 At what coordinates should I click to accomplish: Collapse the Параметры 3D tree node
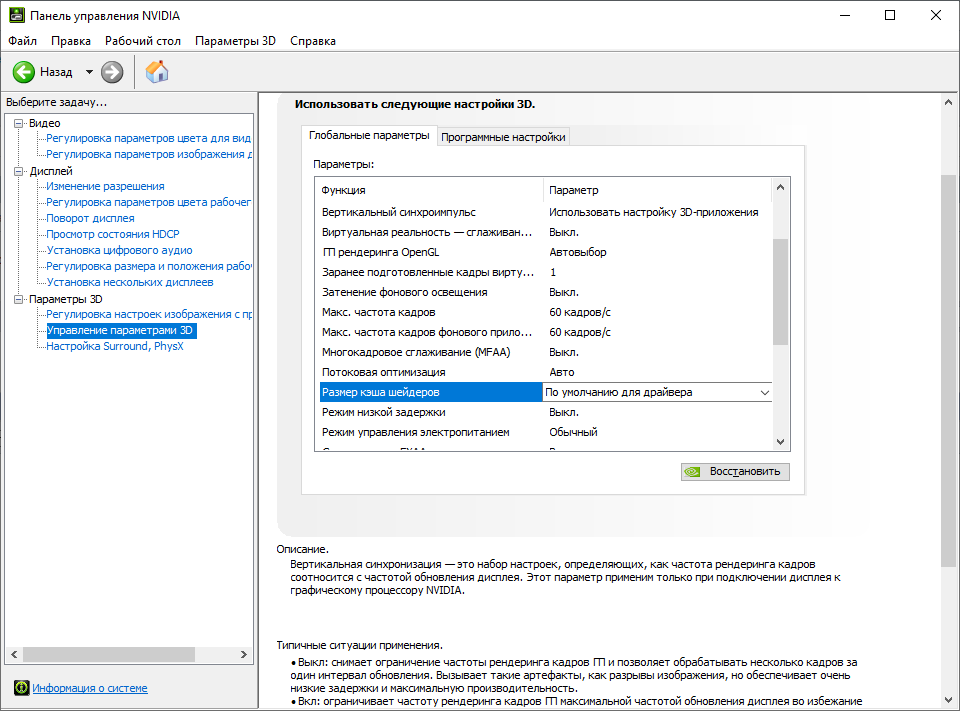coord(18,299)
